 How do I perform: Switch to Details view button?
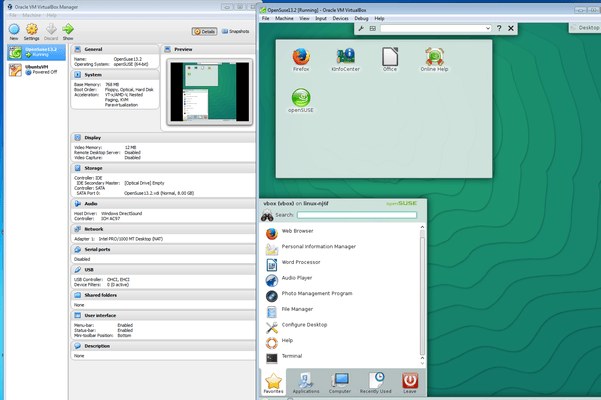tap(205, 31)
